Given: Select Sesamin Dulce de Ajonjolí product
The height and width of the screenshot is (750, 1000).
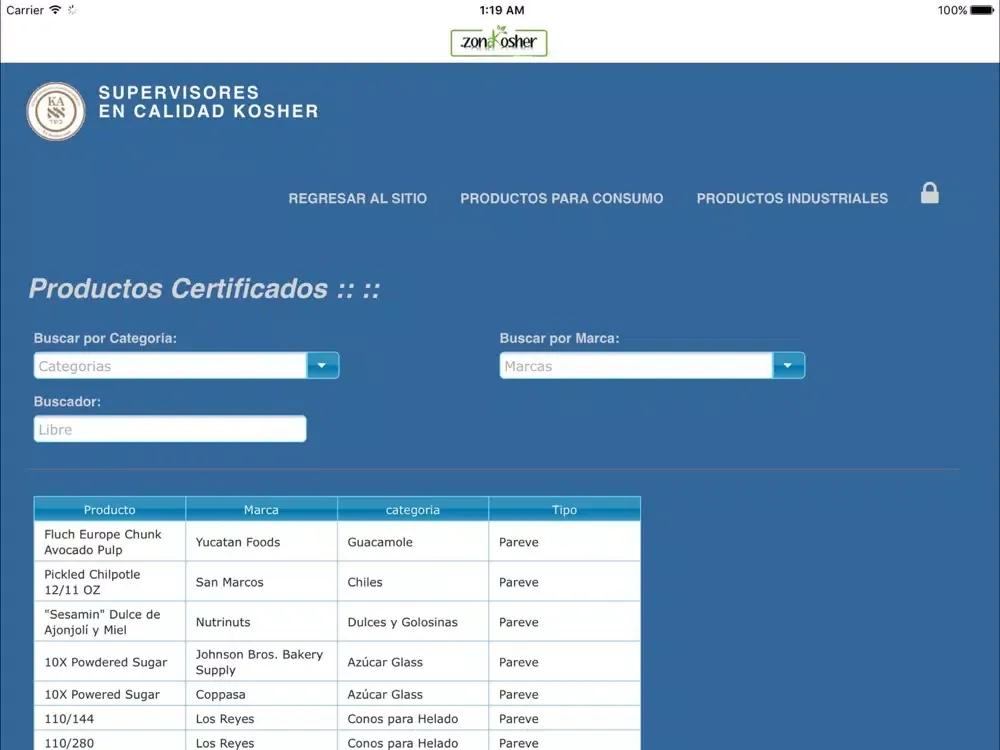Looking at the screenshot, I should [x=110, y=622].
